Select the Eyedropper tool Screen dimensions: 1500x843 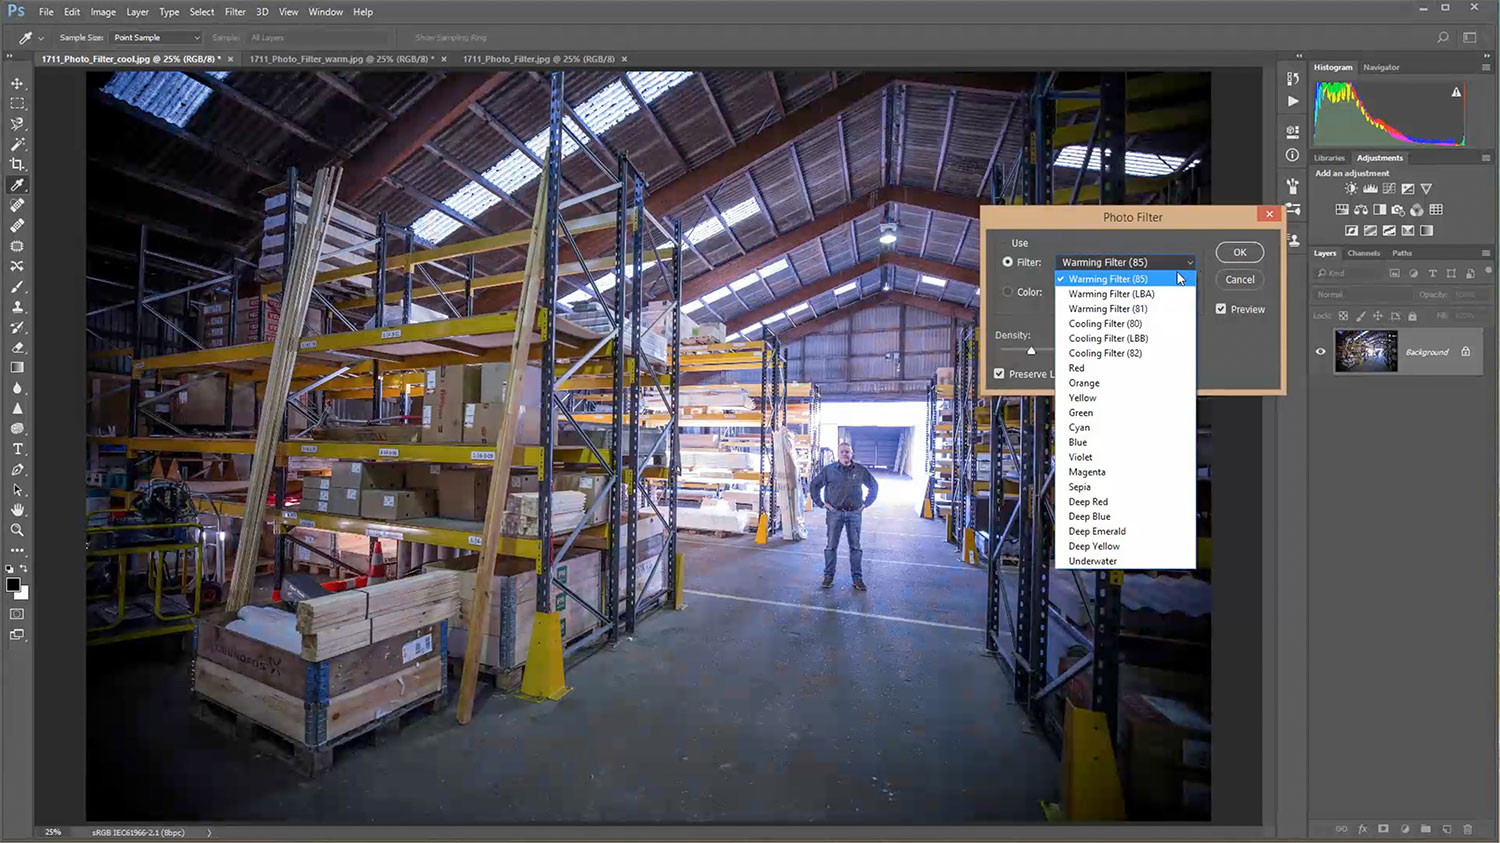(17, 185)
